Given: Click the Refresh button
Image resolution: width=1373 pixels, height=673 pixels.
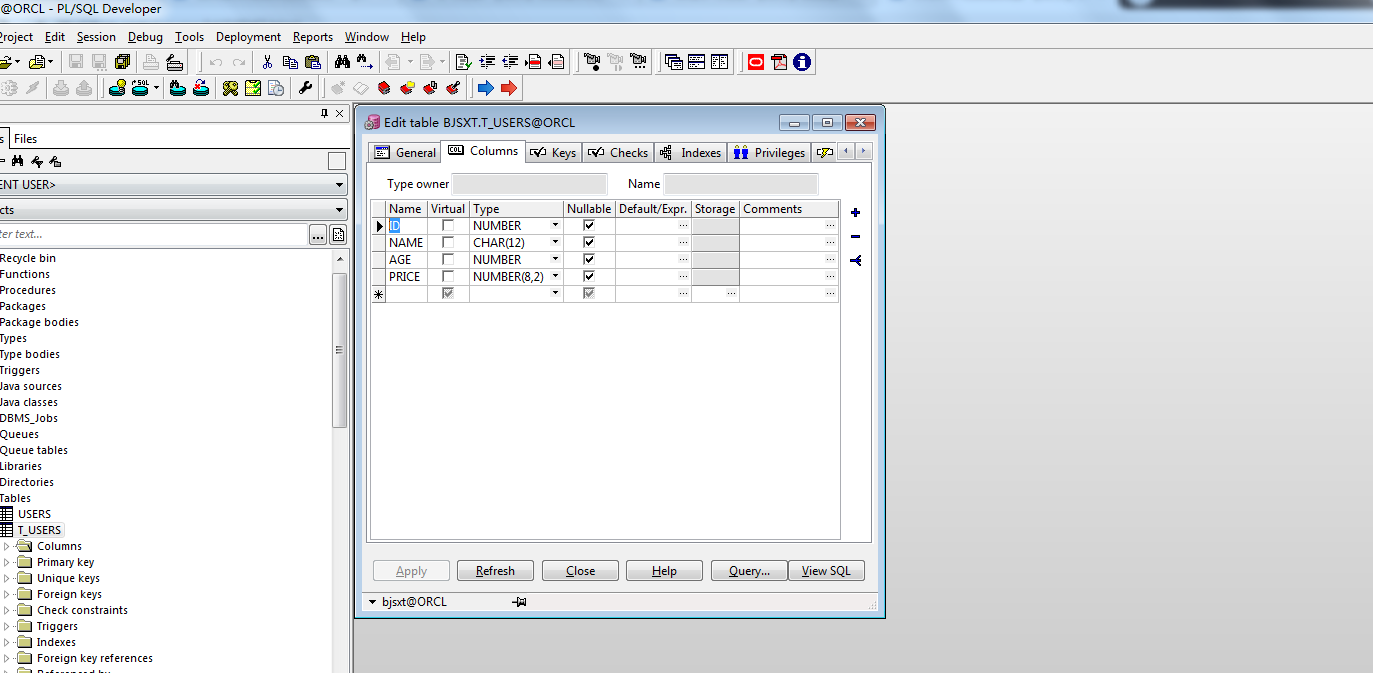Looking at the screenshot, I should coord(495,571).
